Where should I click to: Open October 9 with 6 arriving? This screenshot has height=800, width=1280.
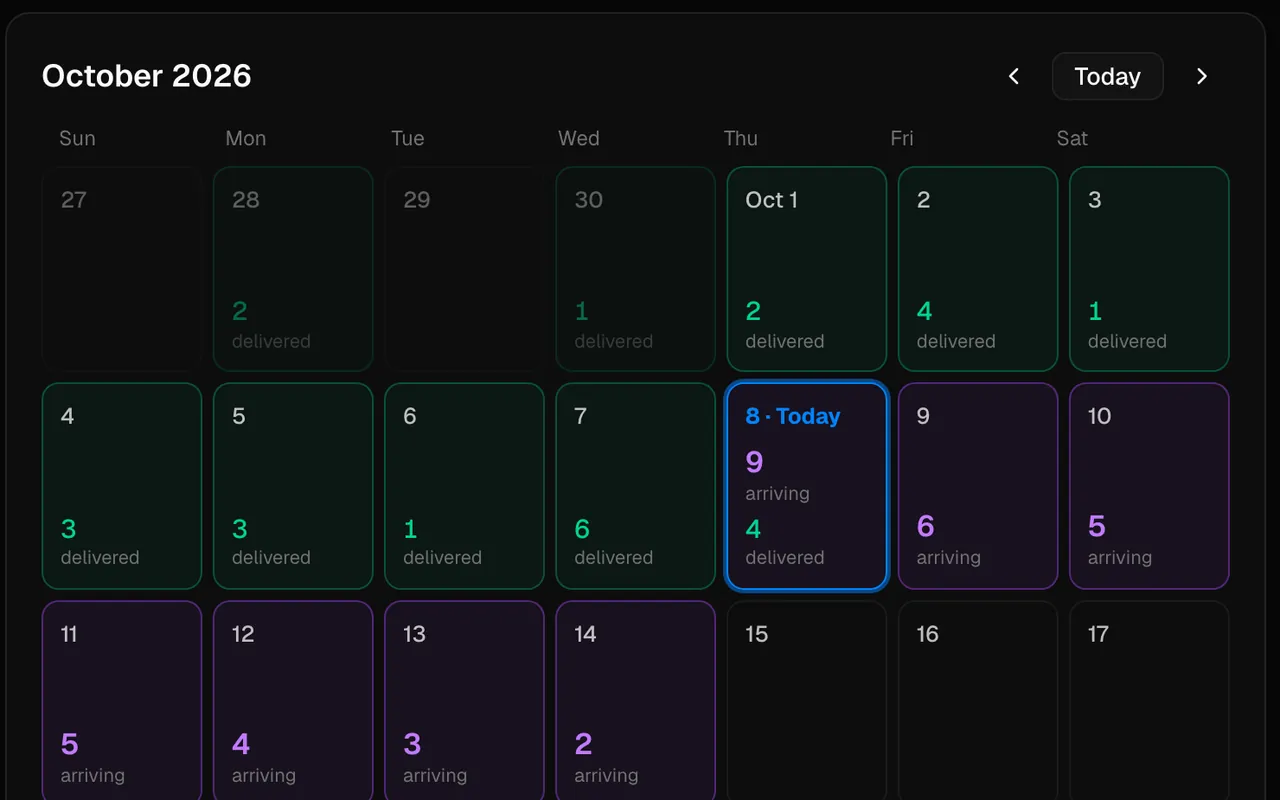pos(978,486)
